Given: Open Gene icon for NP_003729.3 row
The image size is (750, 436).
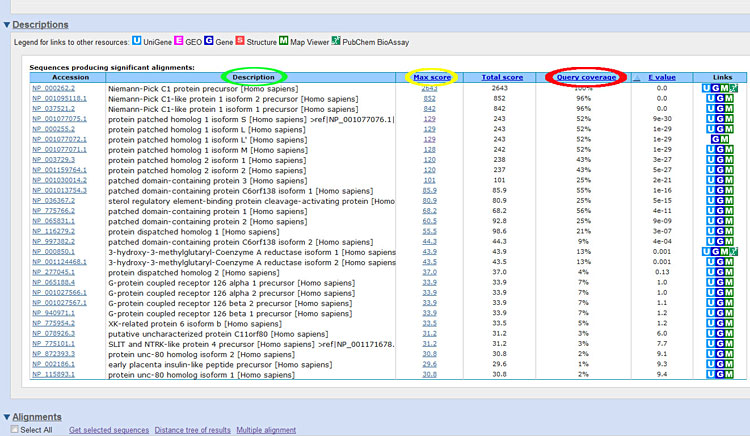Looking at the screenshot, I should point(720,160).
